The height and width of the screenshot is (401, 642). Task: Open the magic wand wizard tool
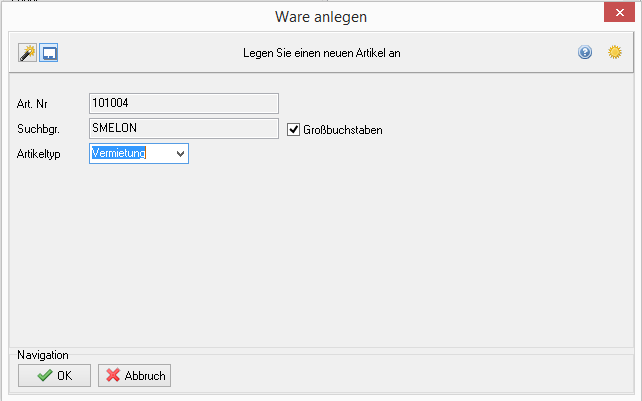tap(27, 53)
